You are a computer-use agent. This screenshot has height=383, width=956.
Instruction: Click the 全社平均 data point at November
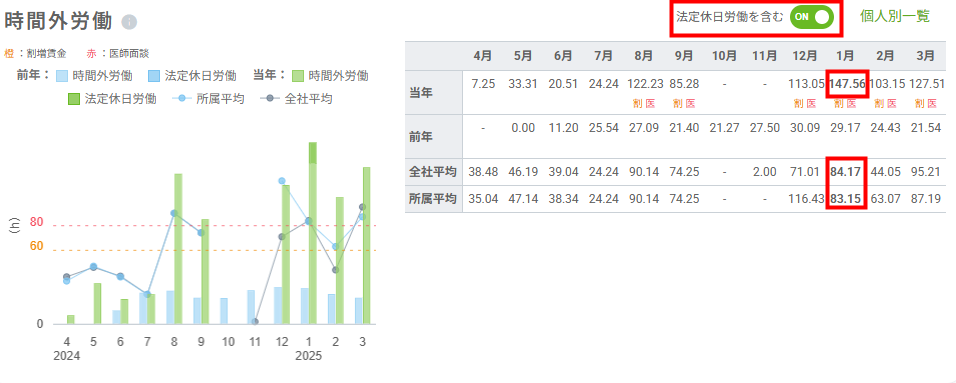[x=255, y=321]
